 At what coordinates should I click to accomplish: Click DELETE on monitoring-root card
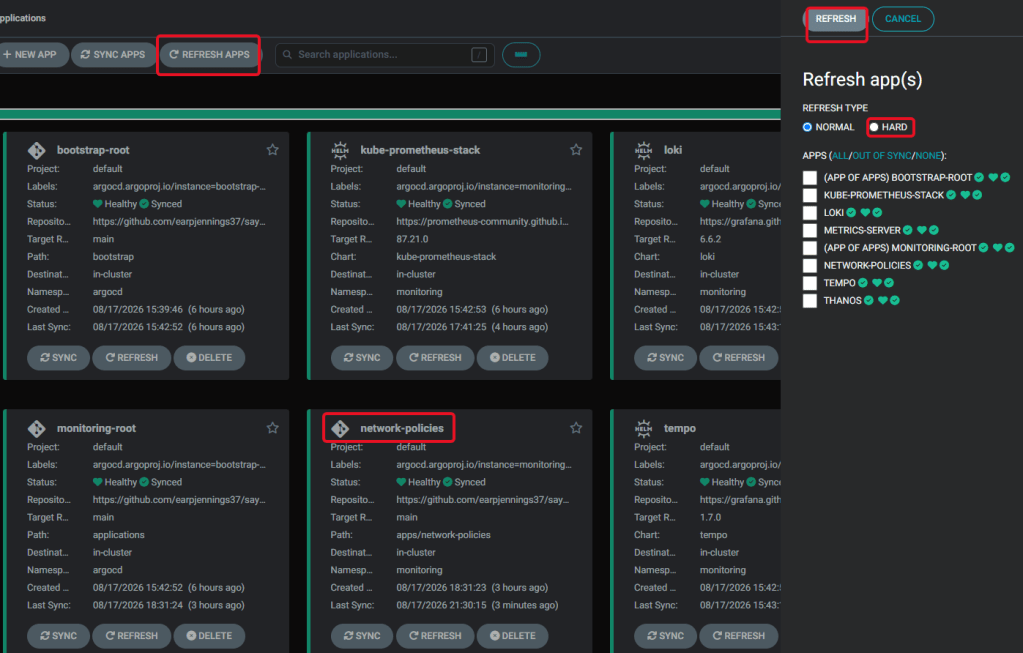[x=209, y=635]
